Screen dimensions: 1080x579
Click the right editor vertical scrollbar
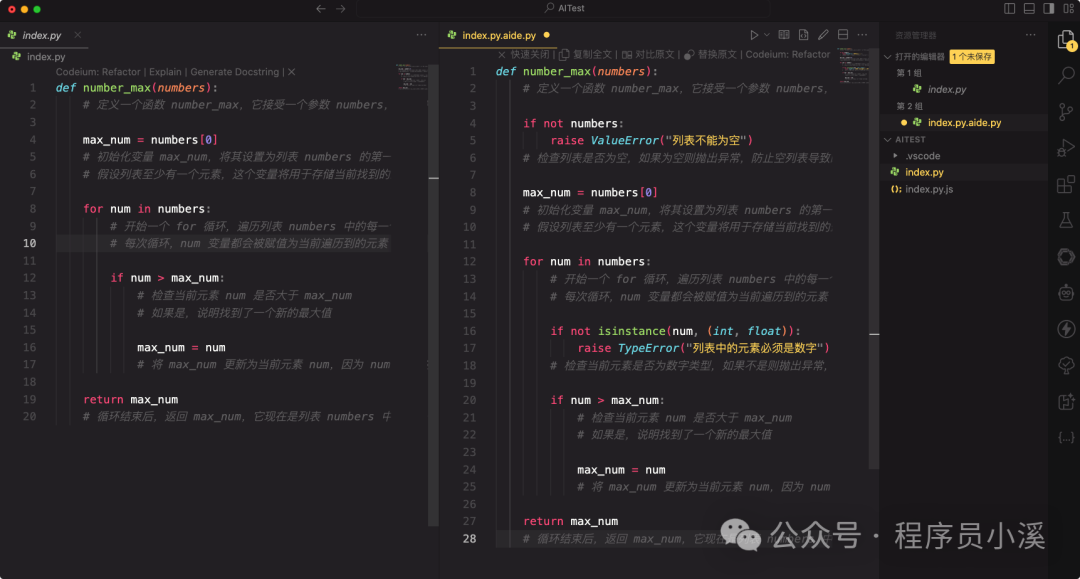[x=874, y=258]
